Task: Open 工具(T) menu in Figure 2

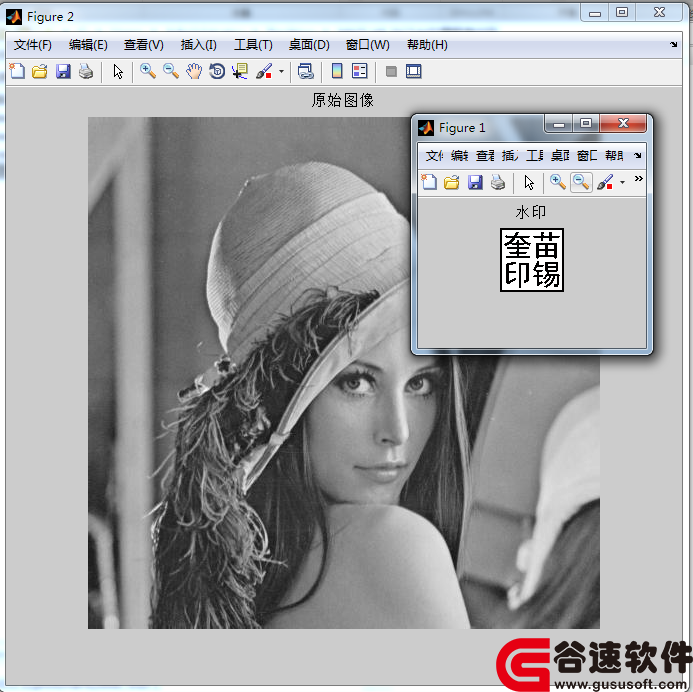Action: pos(253,45)
